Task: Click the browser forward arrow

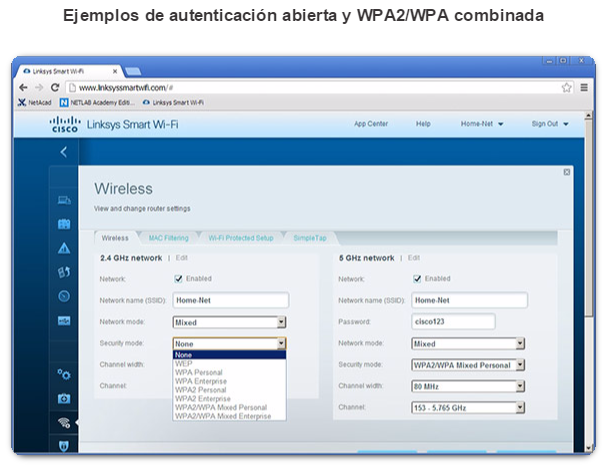Action: [39, 88]
